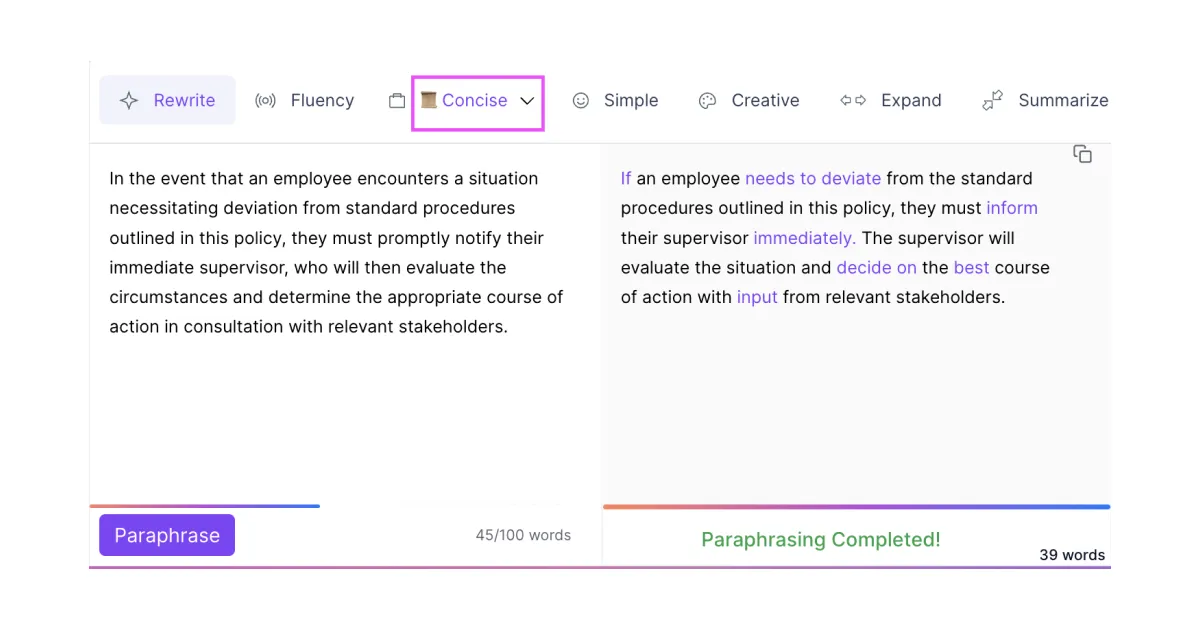
Task: Click the "Paraphrasing Completed!" status message
Action: tap(821, 539)
